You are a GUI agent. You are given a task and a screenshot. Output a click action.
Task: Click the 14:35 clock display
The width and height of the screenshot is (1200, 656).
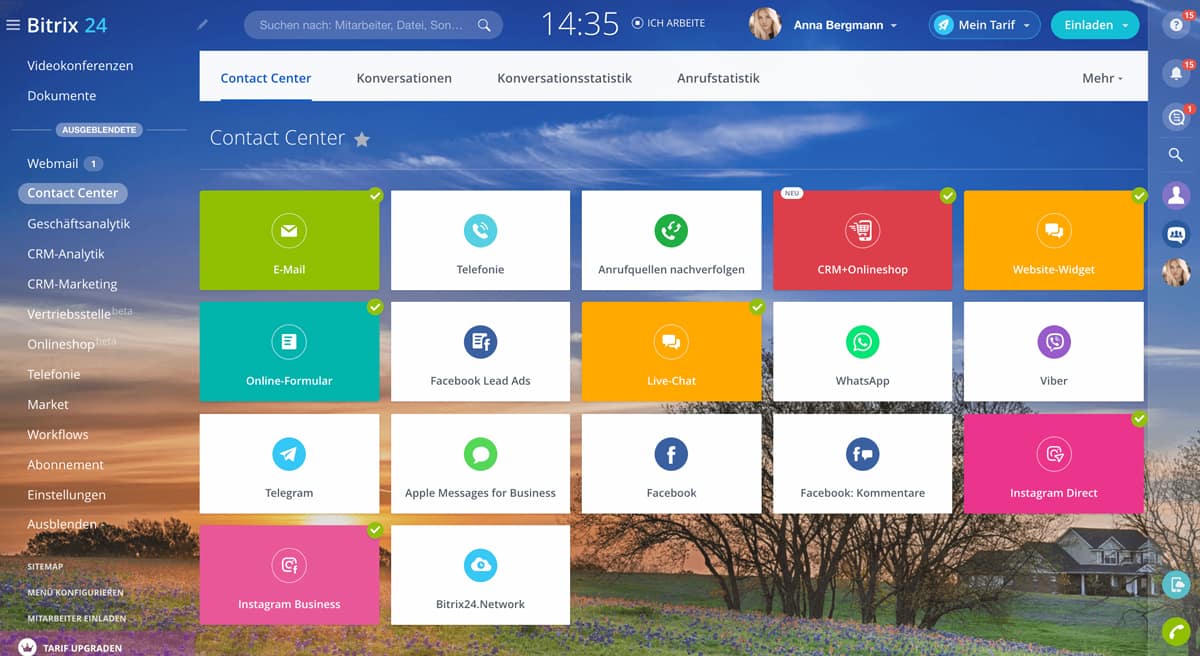click(580, 24)
